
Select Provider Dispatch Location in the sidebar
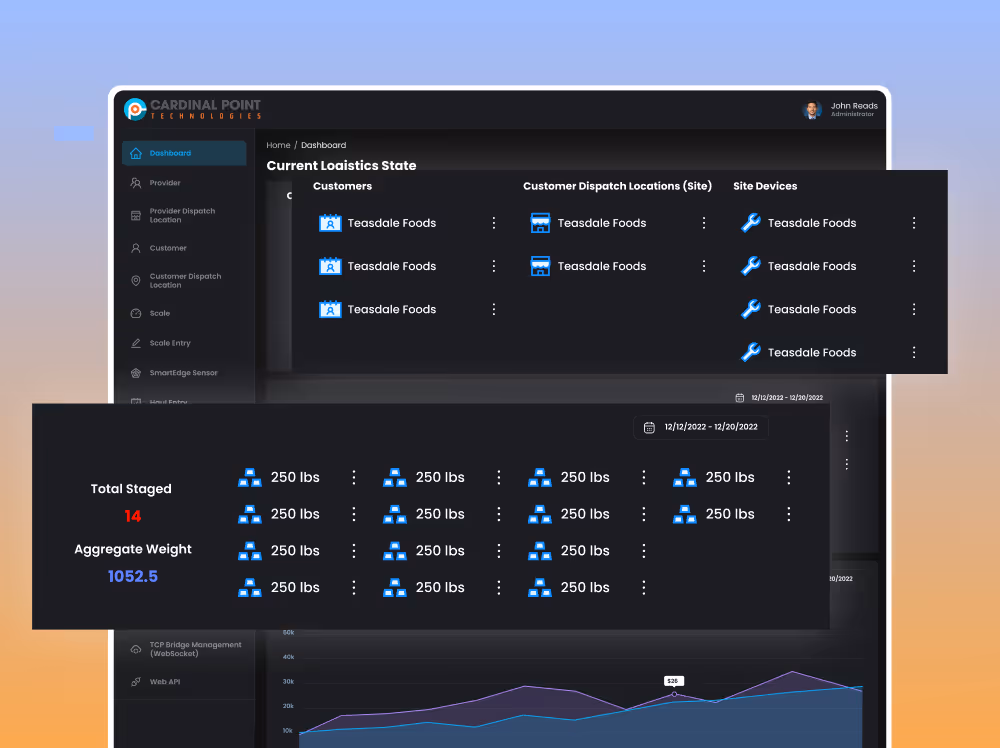point(182,216)
